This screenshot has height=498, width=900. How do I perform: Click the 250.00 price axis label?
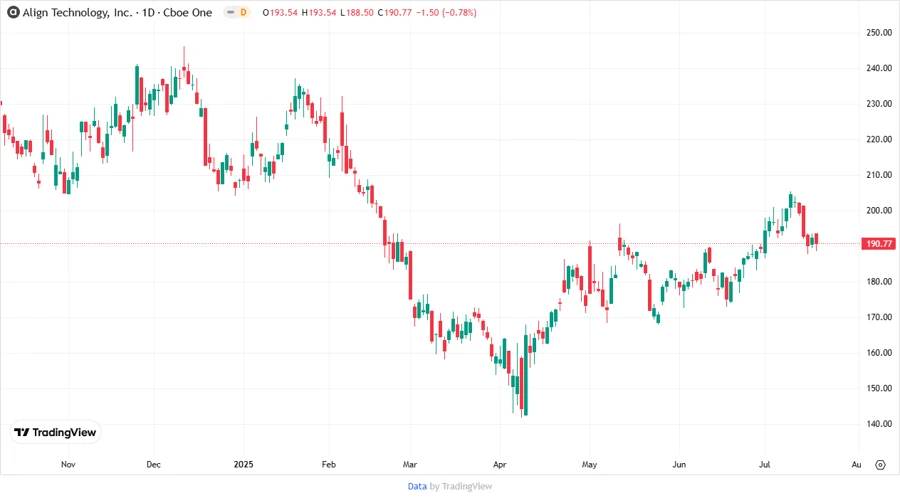coord(879,33)
